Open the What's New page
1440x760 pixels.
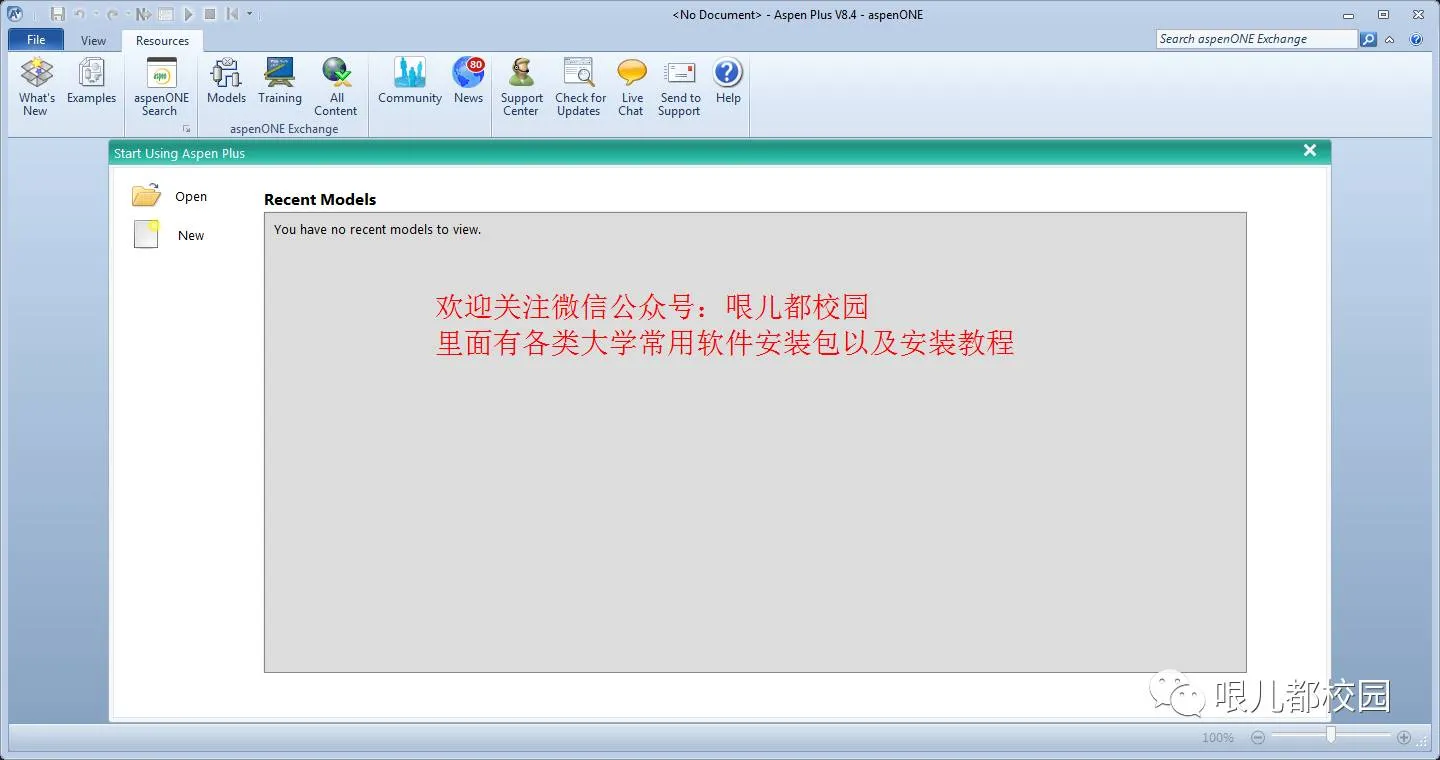tap(37, 87)
